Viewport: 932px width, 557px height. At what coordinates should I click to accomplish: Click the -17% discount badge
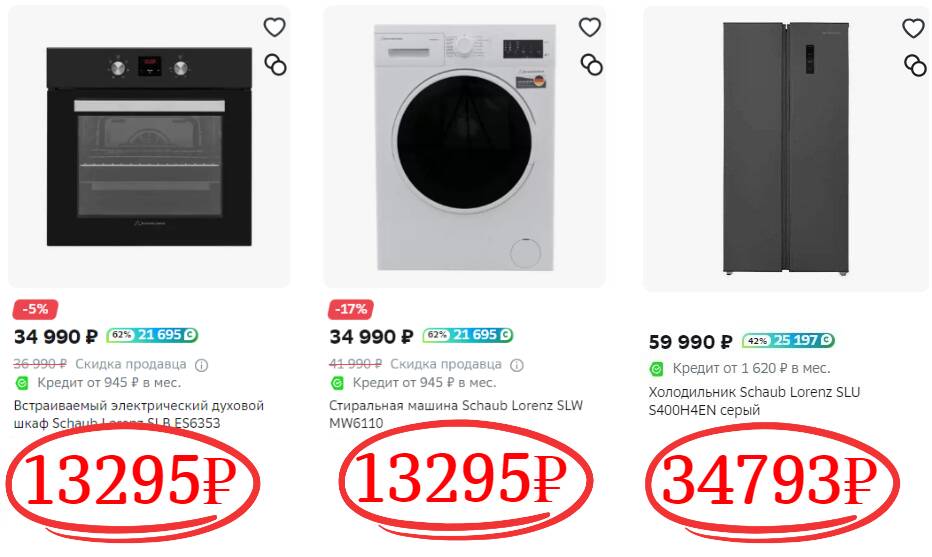coord(352,309)
